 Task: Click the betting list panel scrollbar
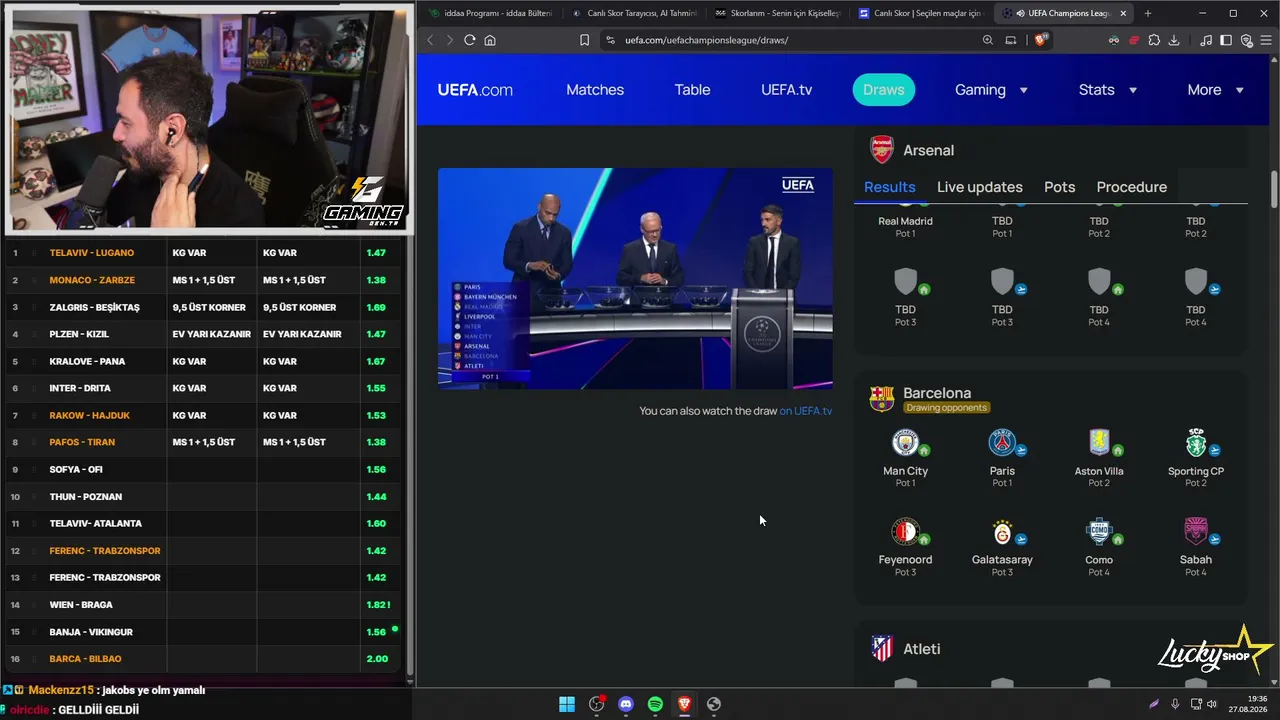tap(410, 456)
